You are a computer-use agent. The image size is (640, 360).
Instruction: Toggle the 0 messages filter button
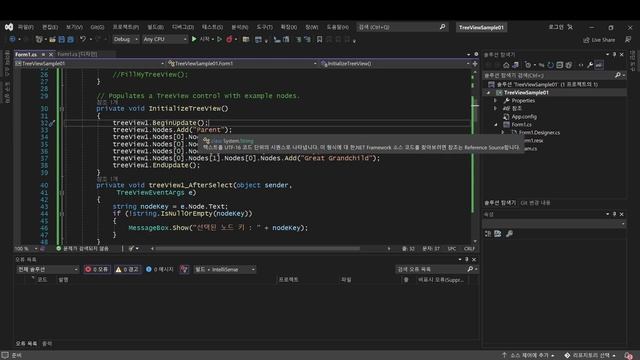click(160, 269)
